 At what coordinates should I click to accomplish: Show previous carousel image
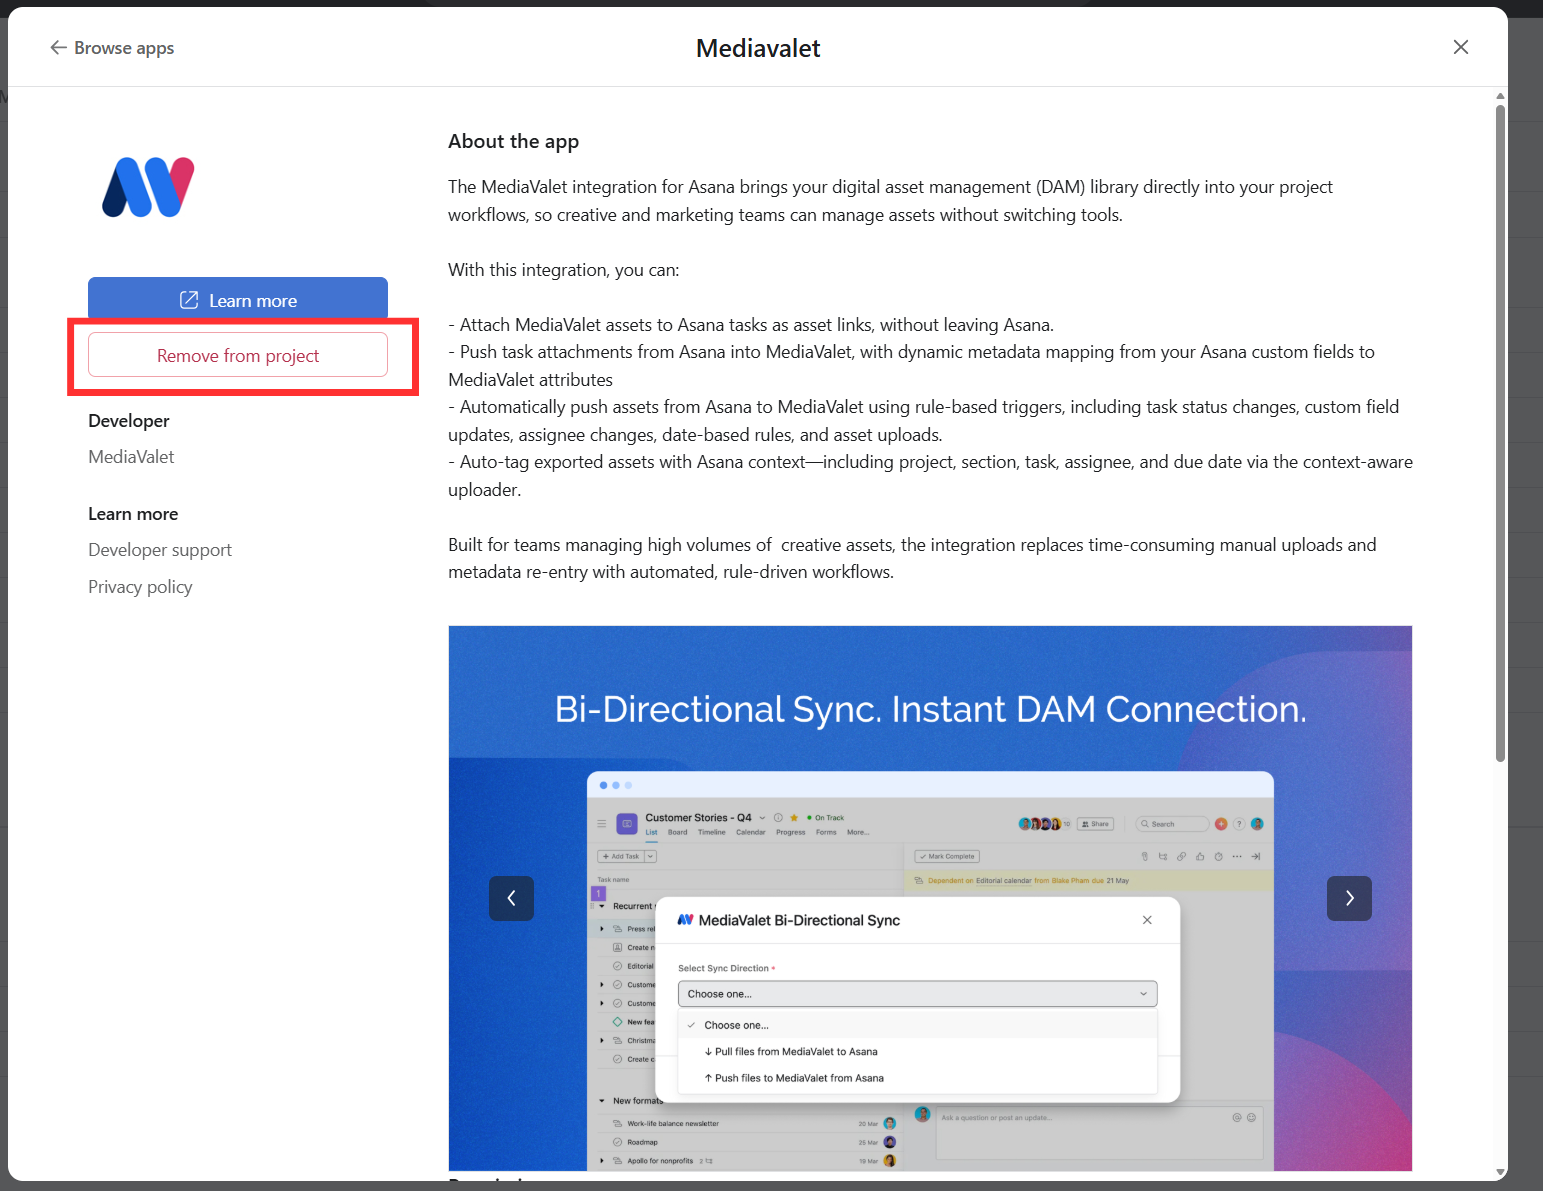pos(511,898)
